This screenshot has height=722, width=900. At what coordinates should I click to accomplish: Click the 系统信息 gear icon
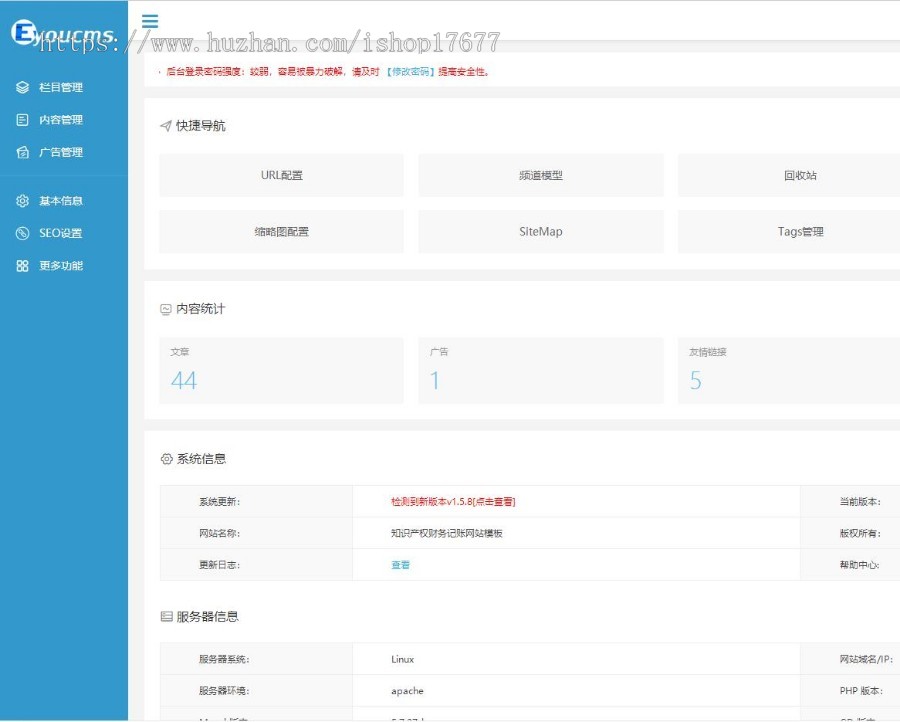pyautogui.click(x=166, y=459)
